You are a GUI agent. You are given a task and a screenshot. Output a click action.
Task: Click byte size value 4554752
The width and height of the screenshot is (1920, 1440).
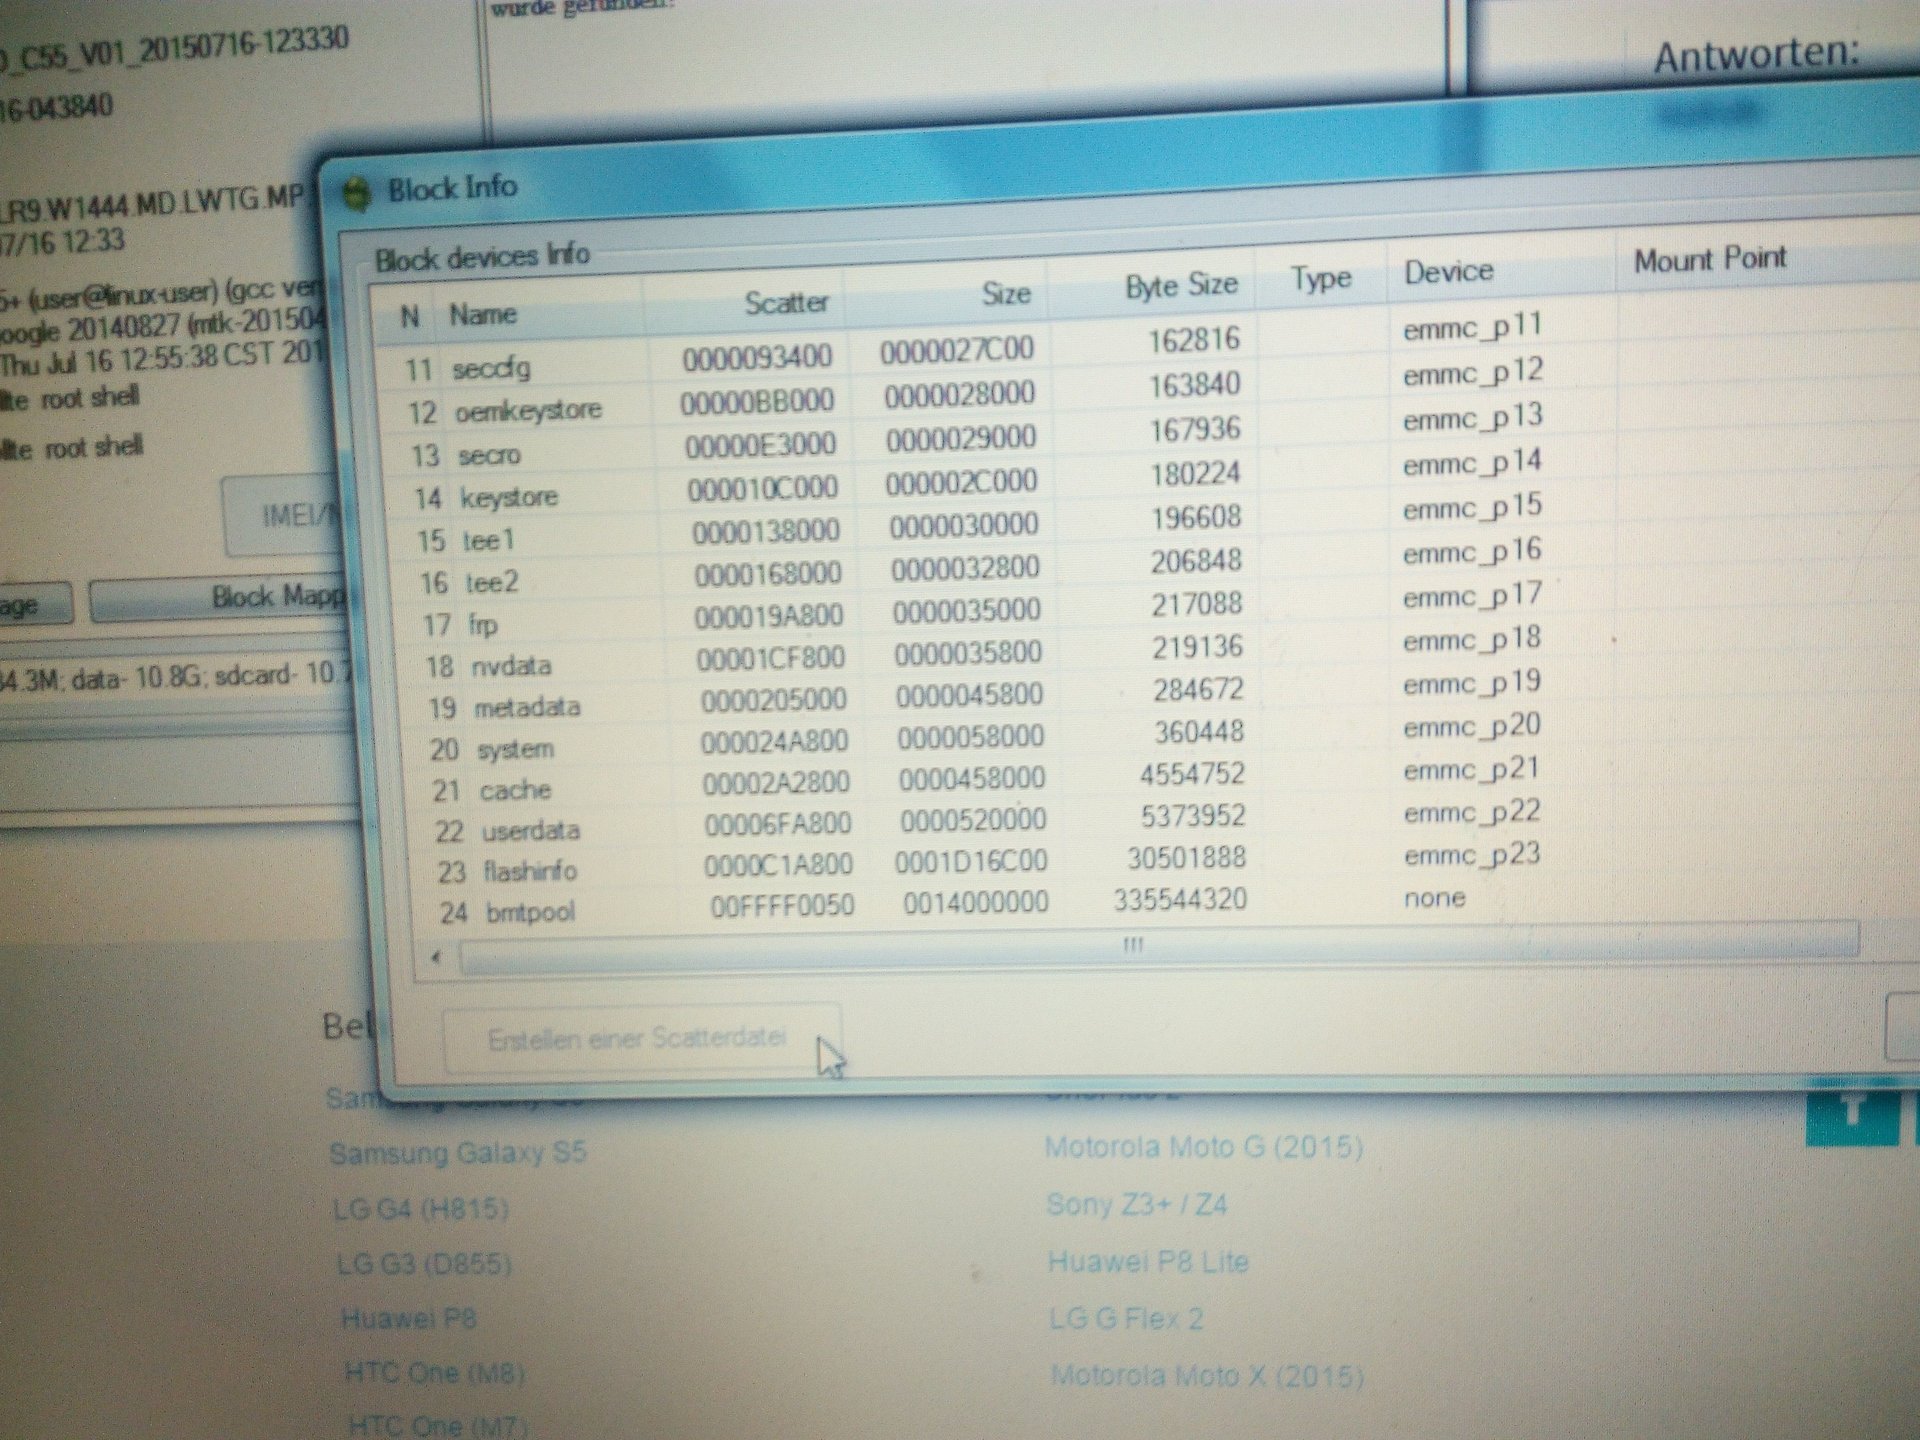[x=1192, y=774]
